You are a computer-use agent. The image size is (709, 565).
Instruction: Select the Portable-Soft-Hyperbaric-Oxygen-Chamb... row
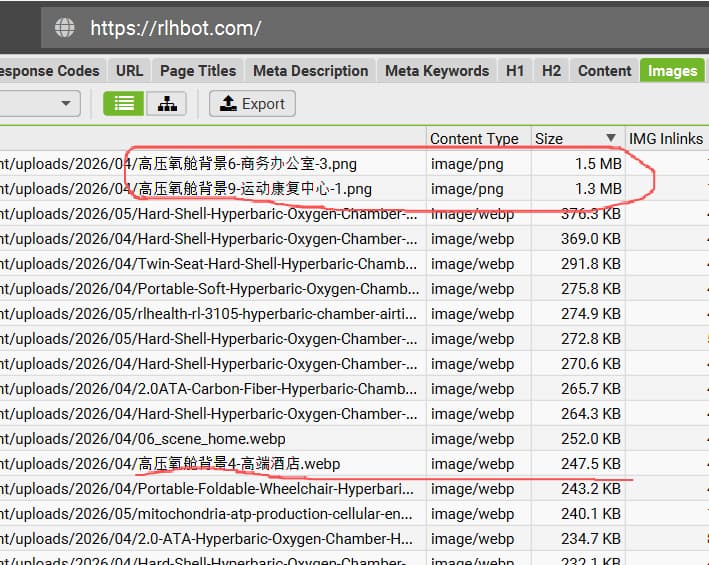[354, 288]
